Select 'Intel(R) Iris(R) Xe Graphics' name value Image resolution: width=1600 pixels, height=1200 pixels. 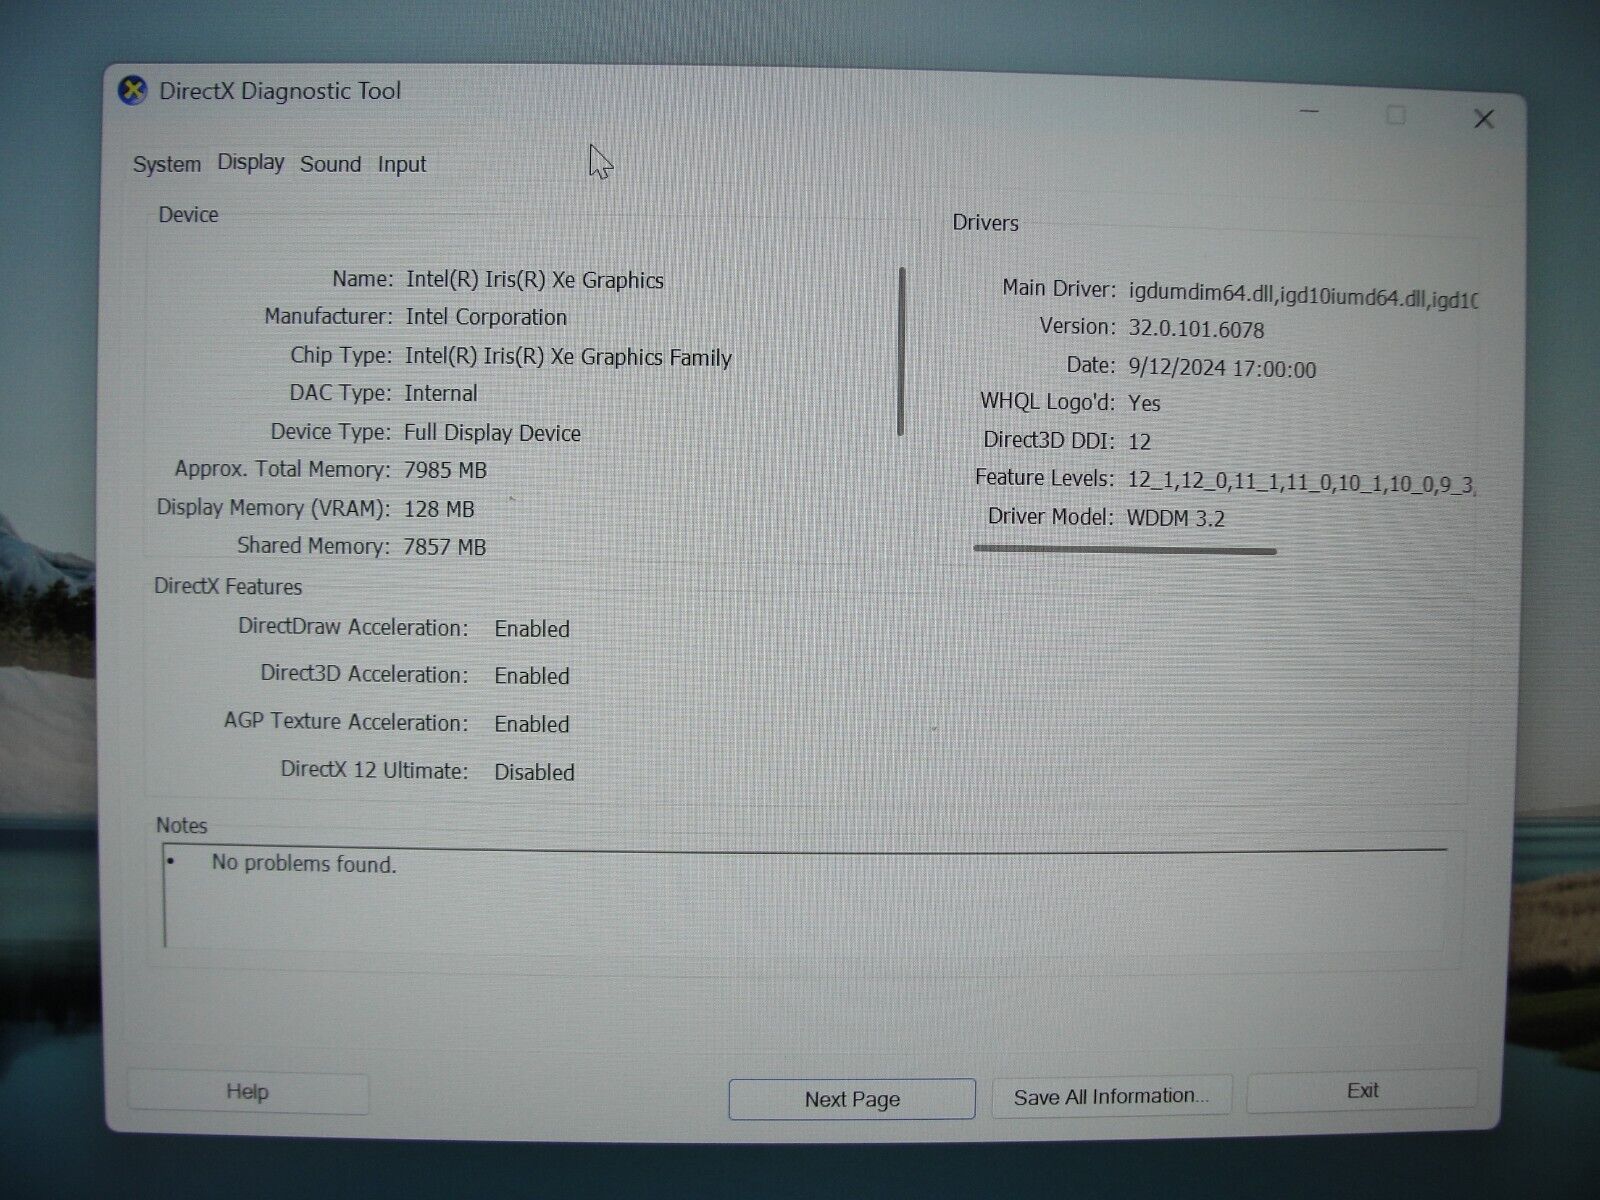click(535, 280)
